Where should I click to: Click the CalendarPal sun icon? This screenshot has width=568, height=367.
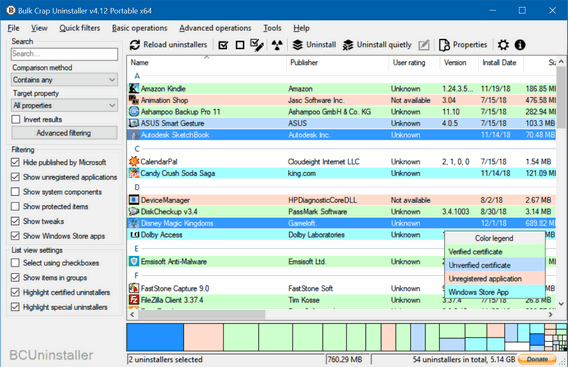coord(134,161)
